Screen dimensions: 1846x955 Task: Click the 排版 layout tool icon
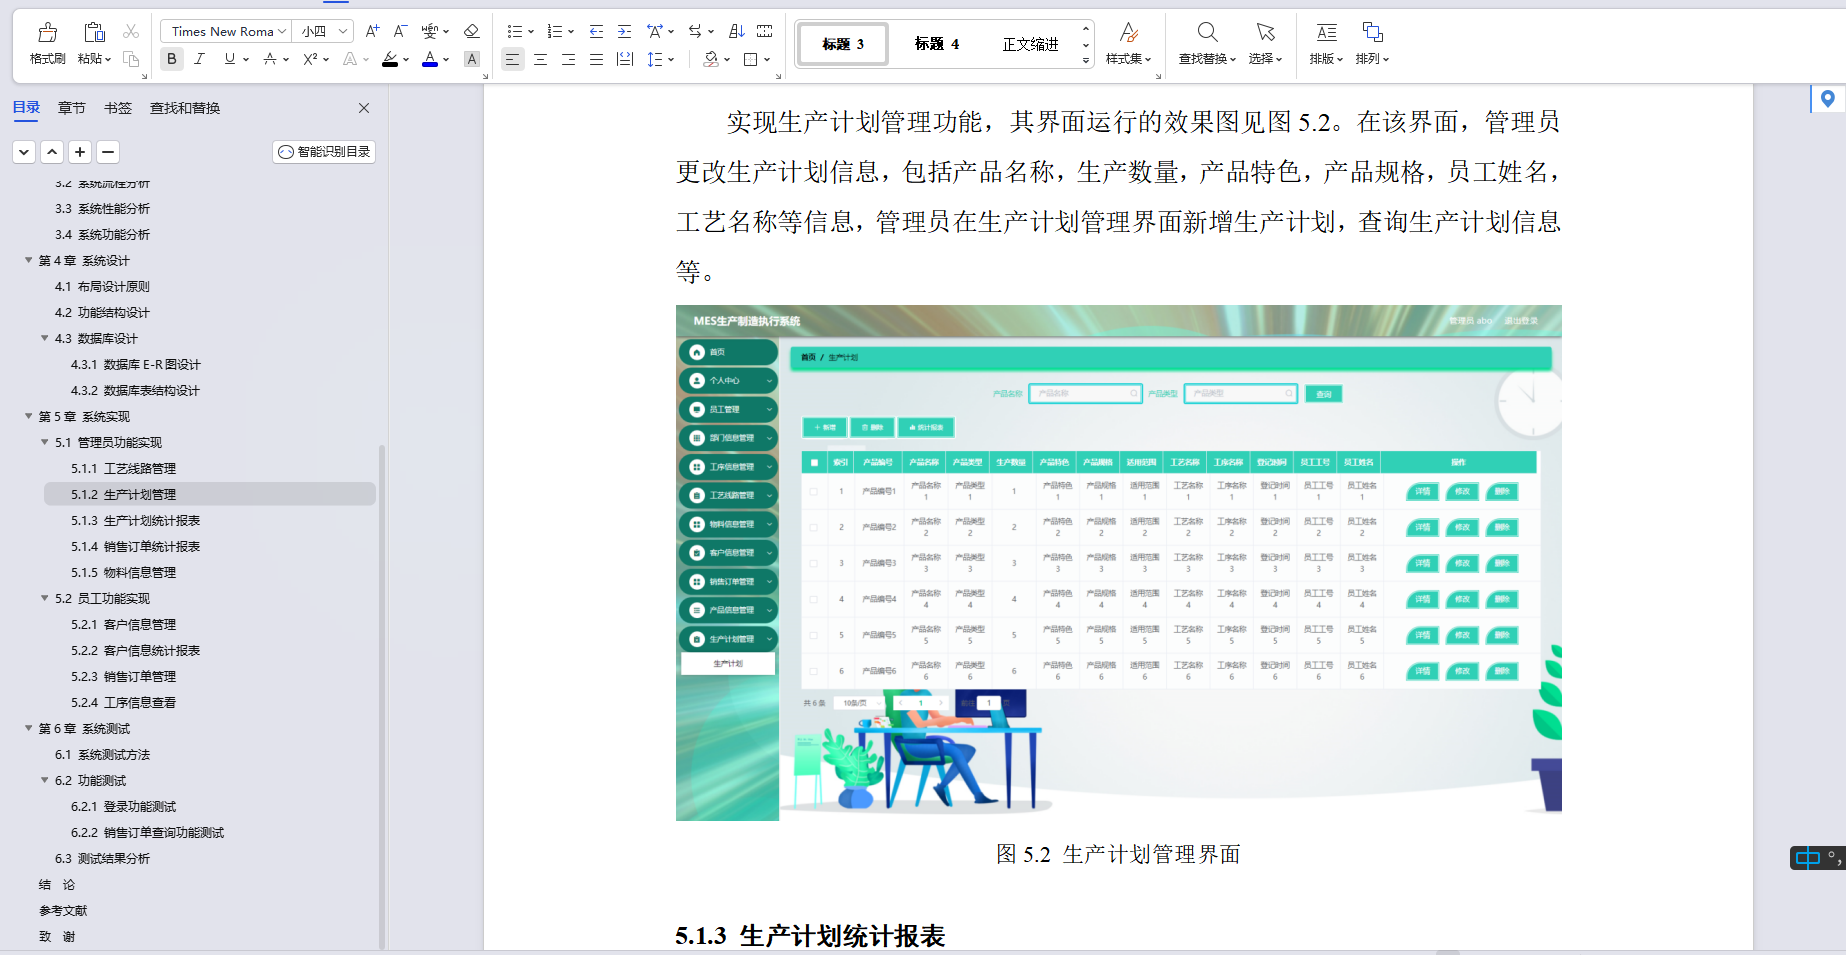(1325, 33)
